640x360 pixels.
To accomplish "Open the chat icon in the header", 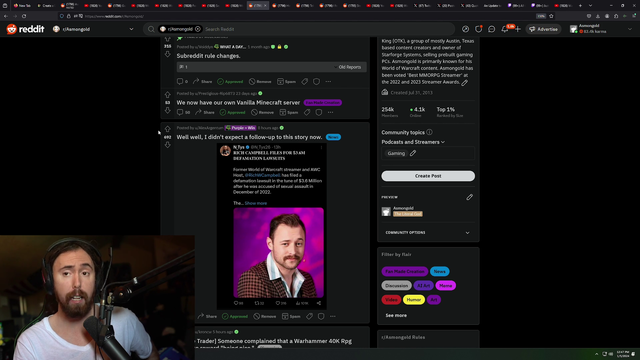I will (x=491, y=29).
